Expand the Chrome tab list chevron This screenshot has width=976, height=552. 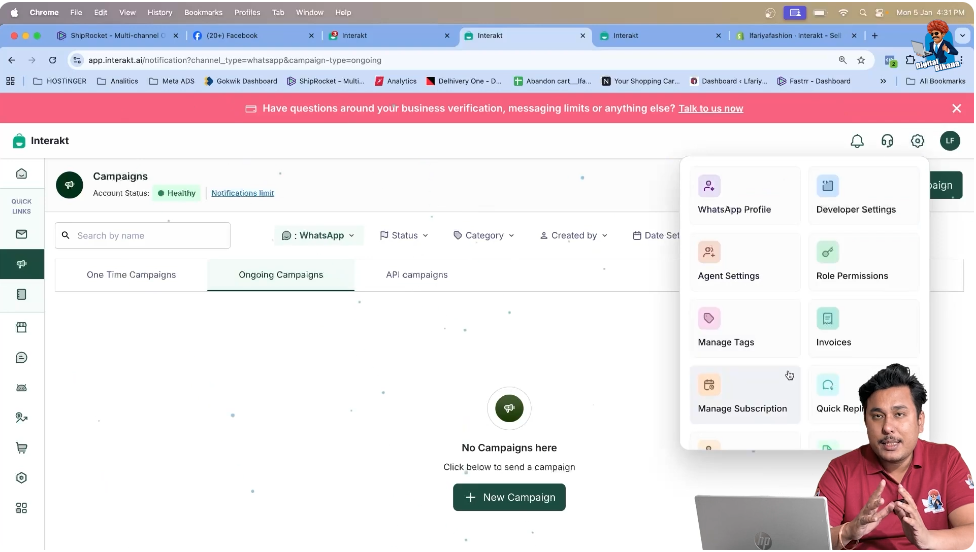962,35
